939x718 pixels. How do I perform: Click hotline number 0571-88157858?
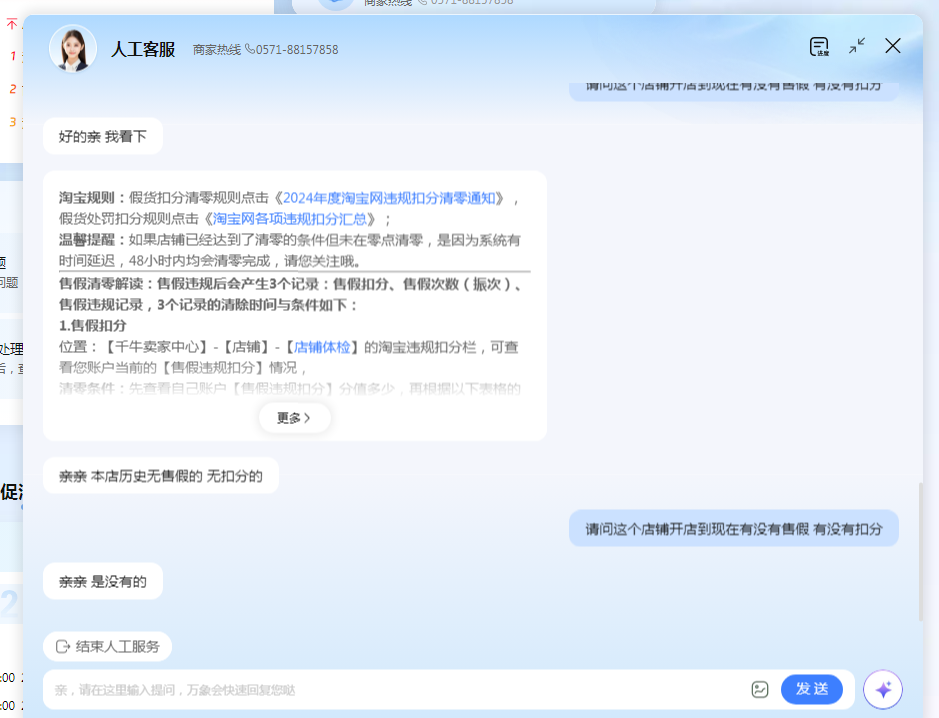297,50
